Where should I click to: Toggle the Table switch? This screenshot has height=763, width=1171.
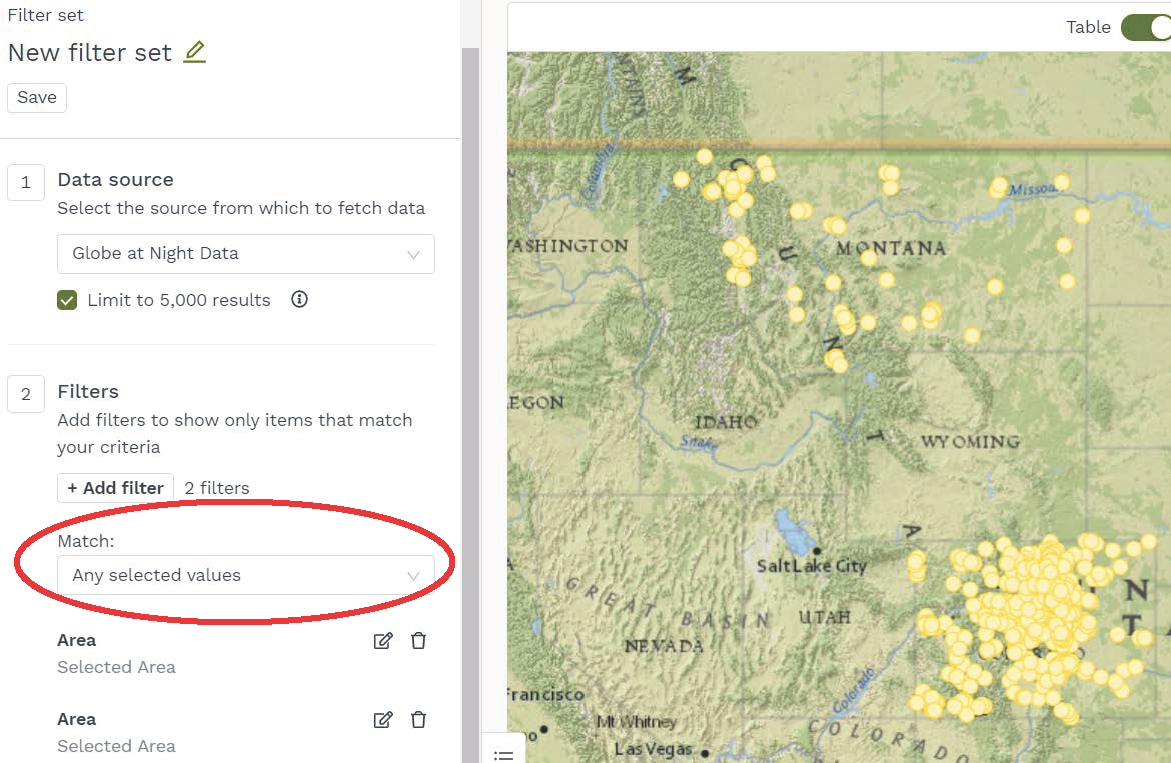(1146, 27)
